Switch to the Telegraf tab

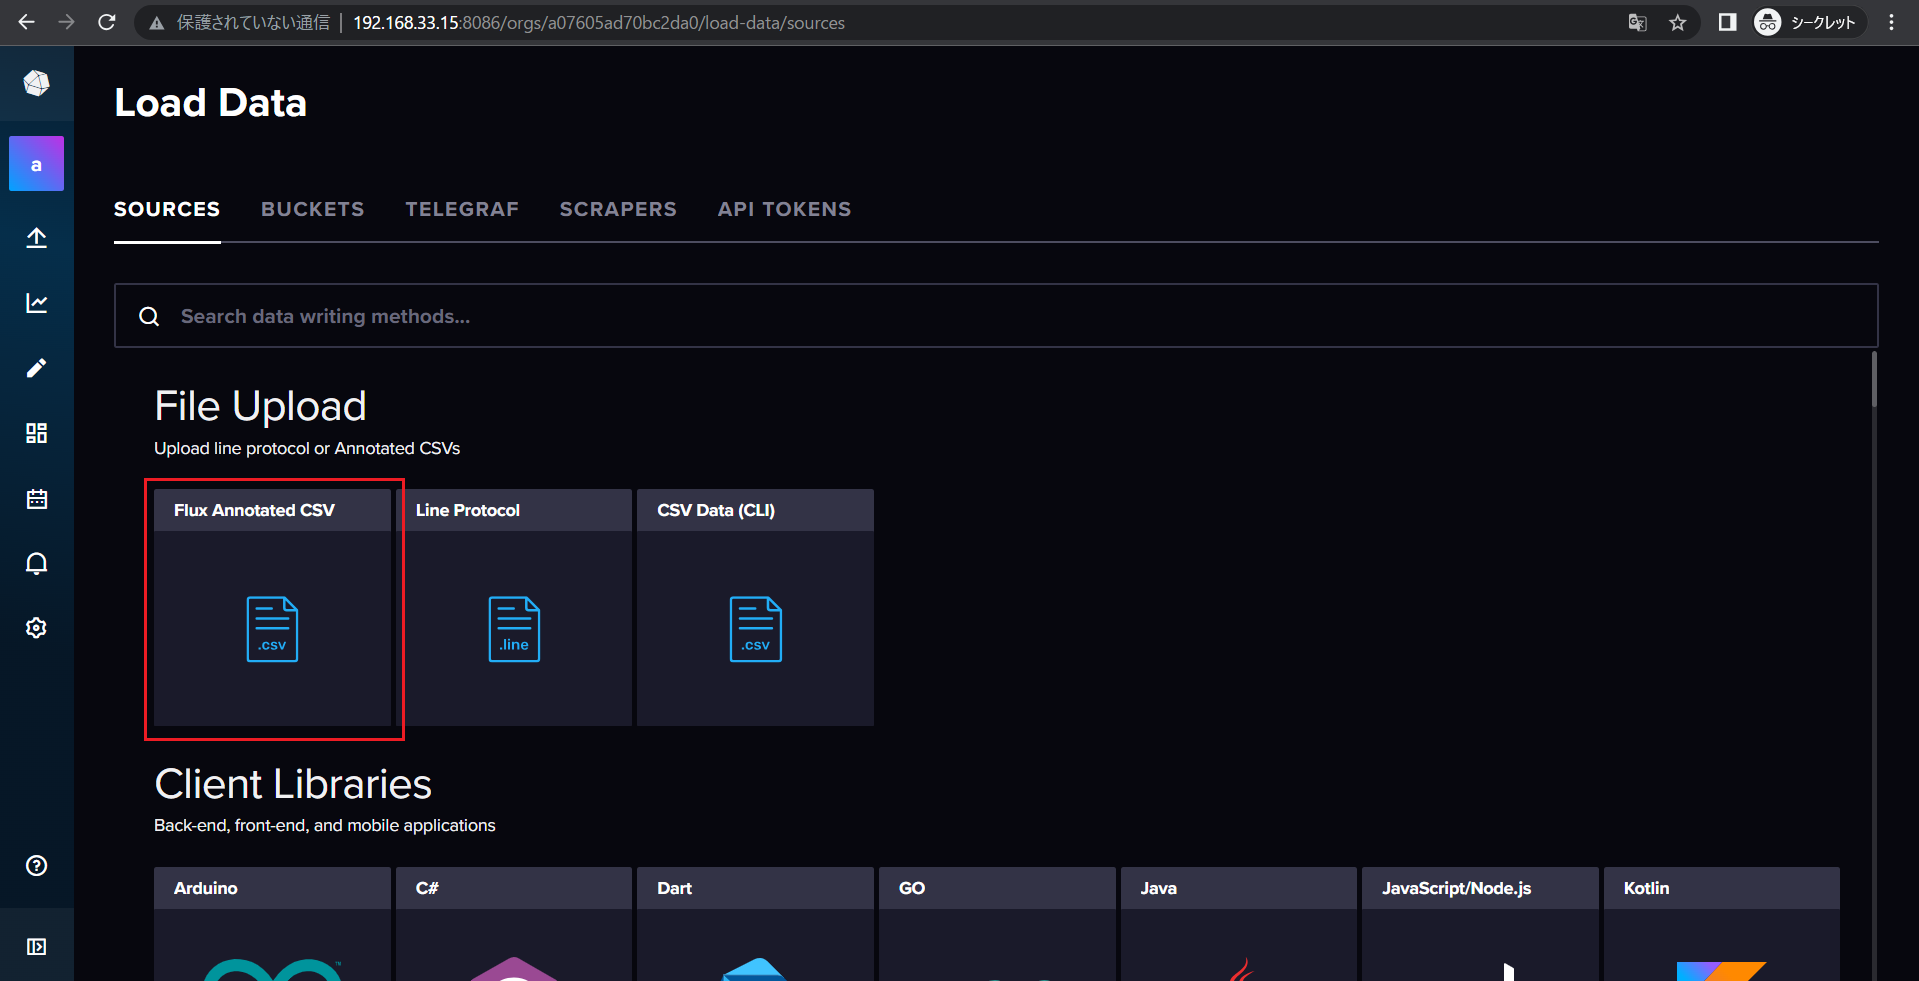click(461, 210)
